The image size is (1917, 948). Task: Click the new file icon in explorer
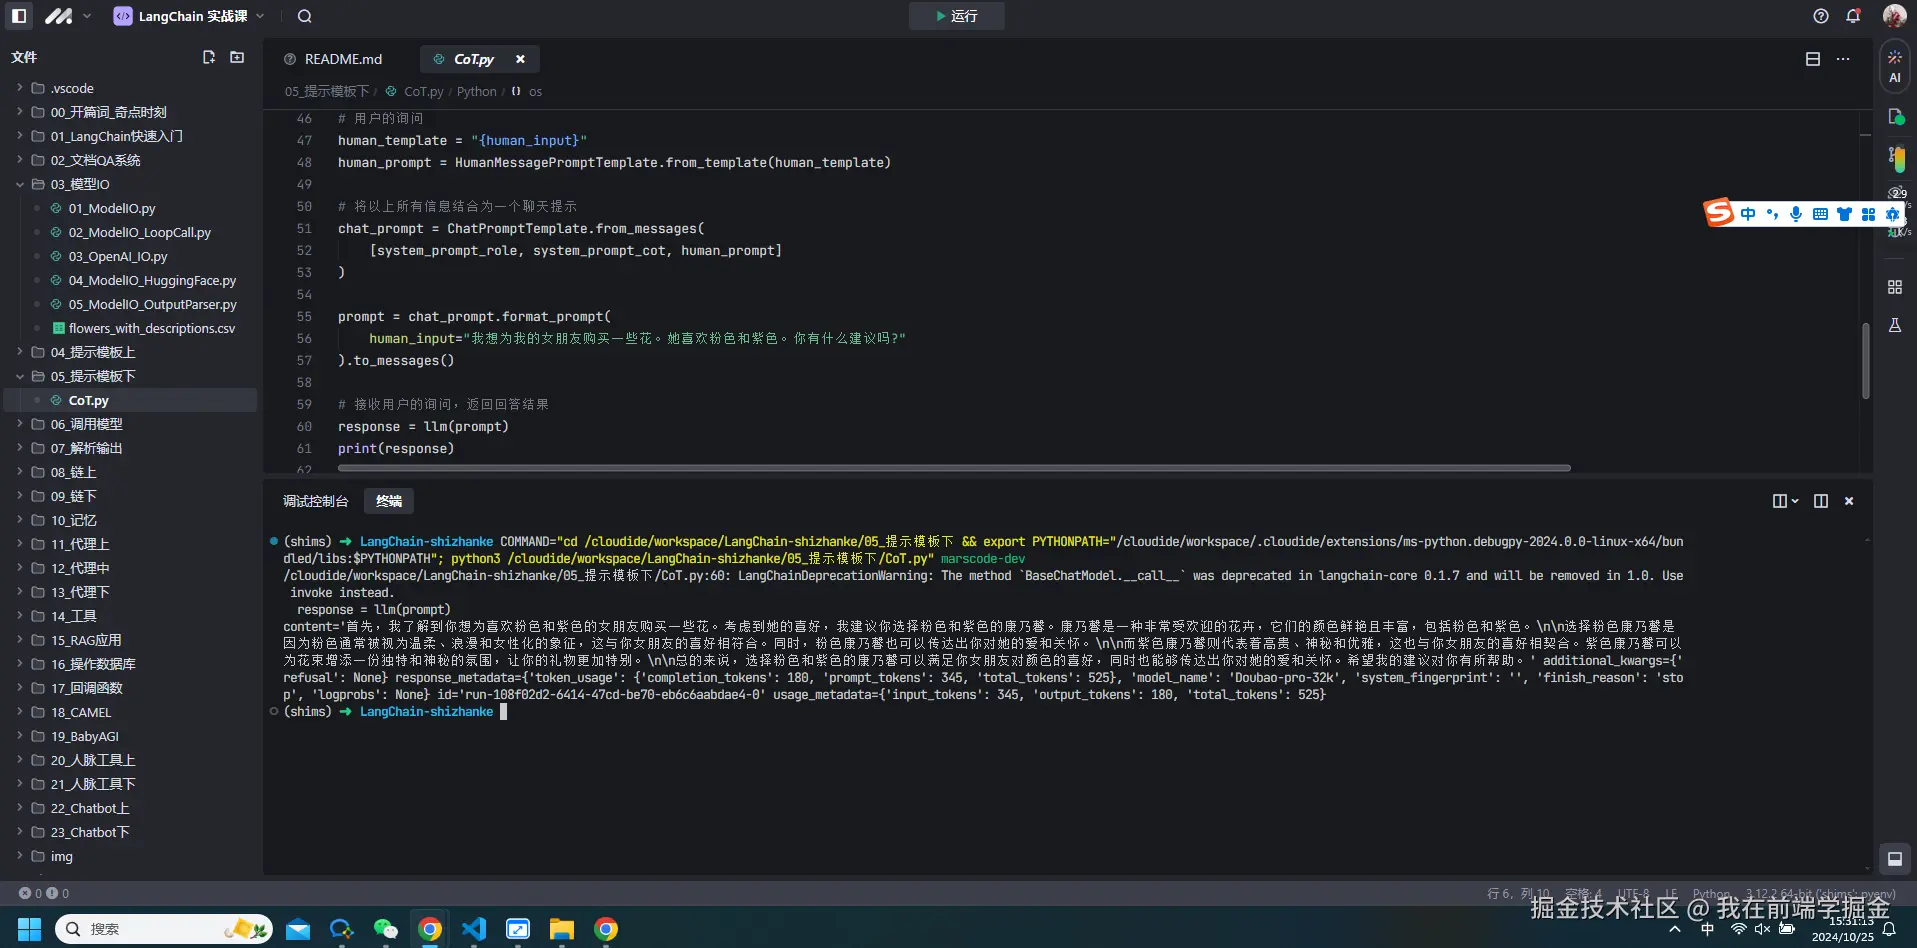[x=209, y=57]
